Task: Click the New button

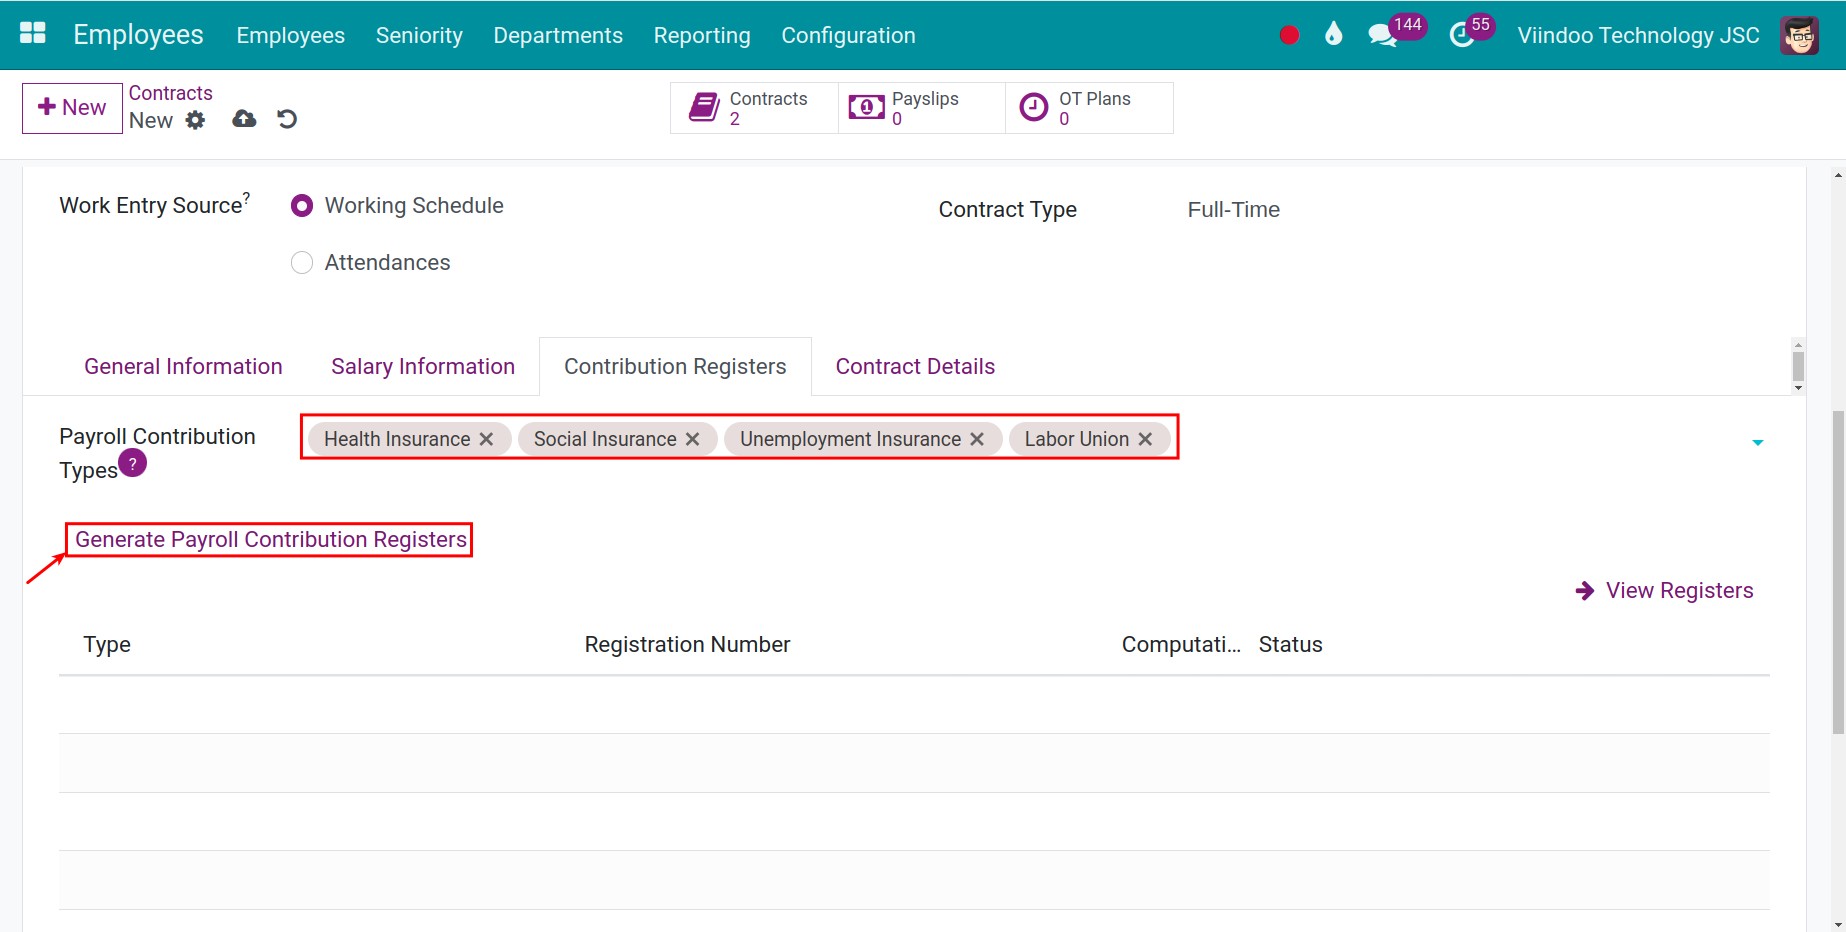Action: (x=72, y=108)
